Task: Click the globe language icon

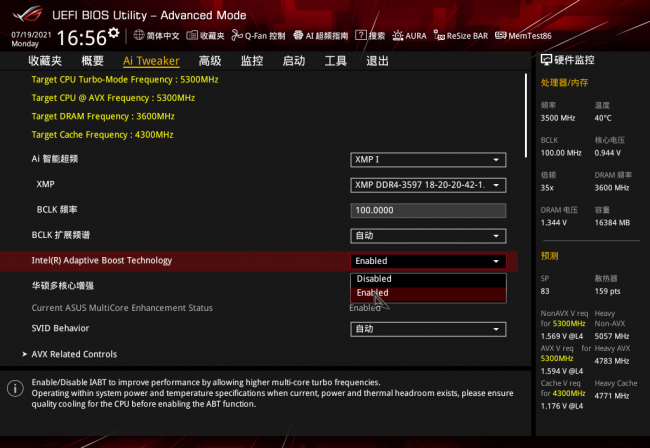Action: coord(139,35)
